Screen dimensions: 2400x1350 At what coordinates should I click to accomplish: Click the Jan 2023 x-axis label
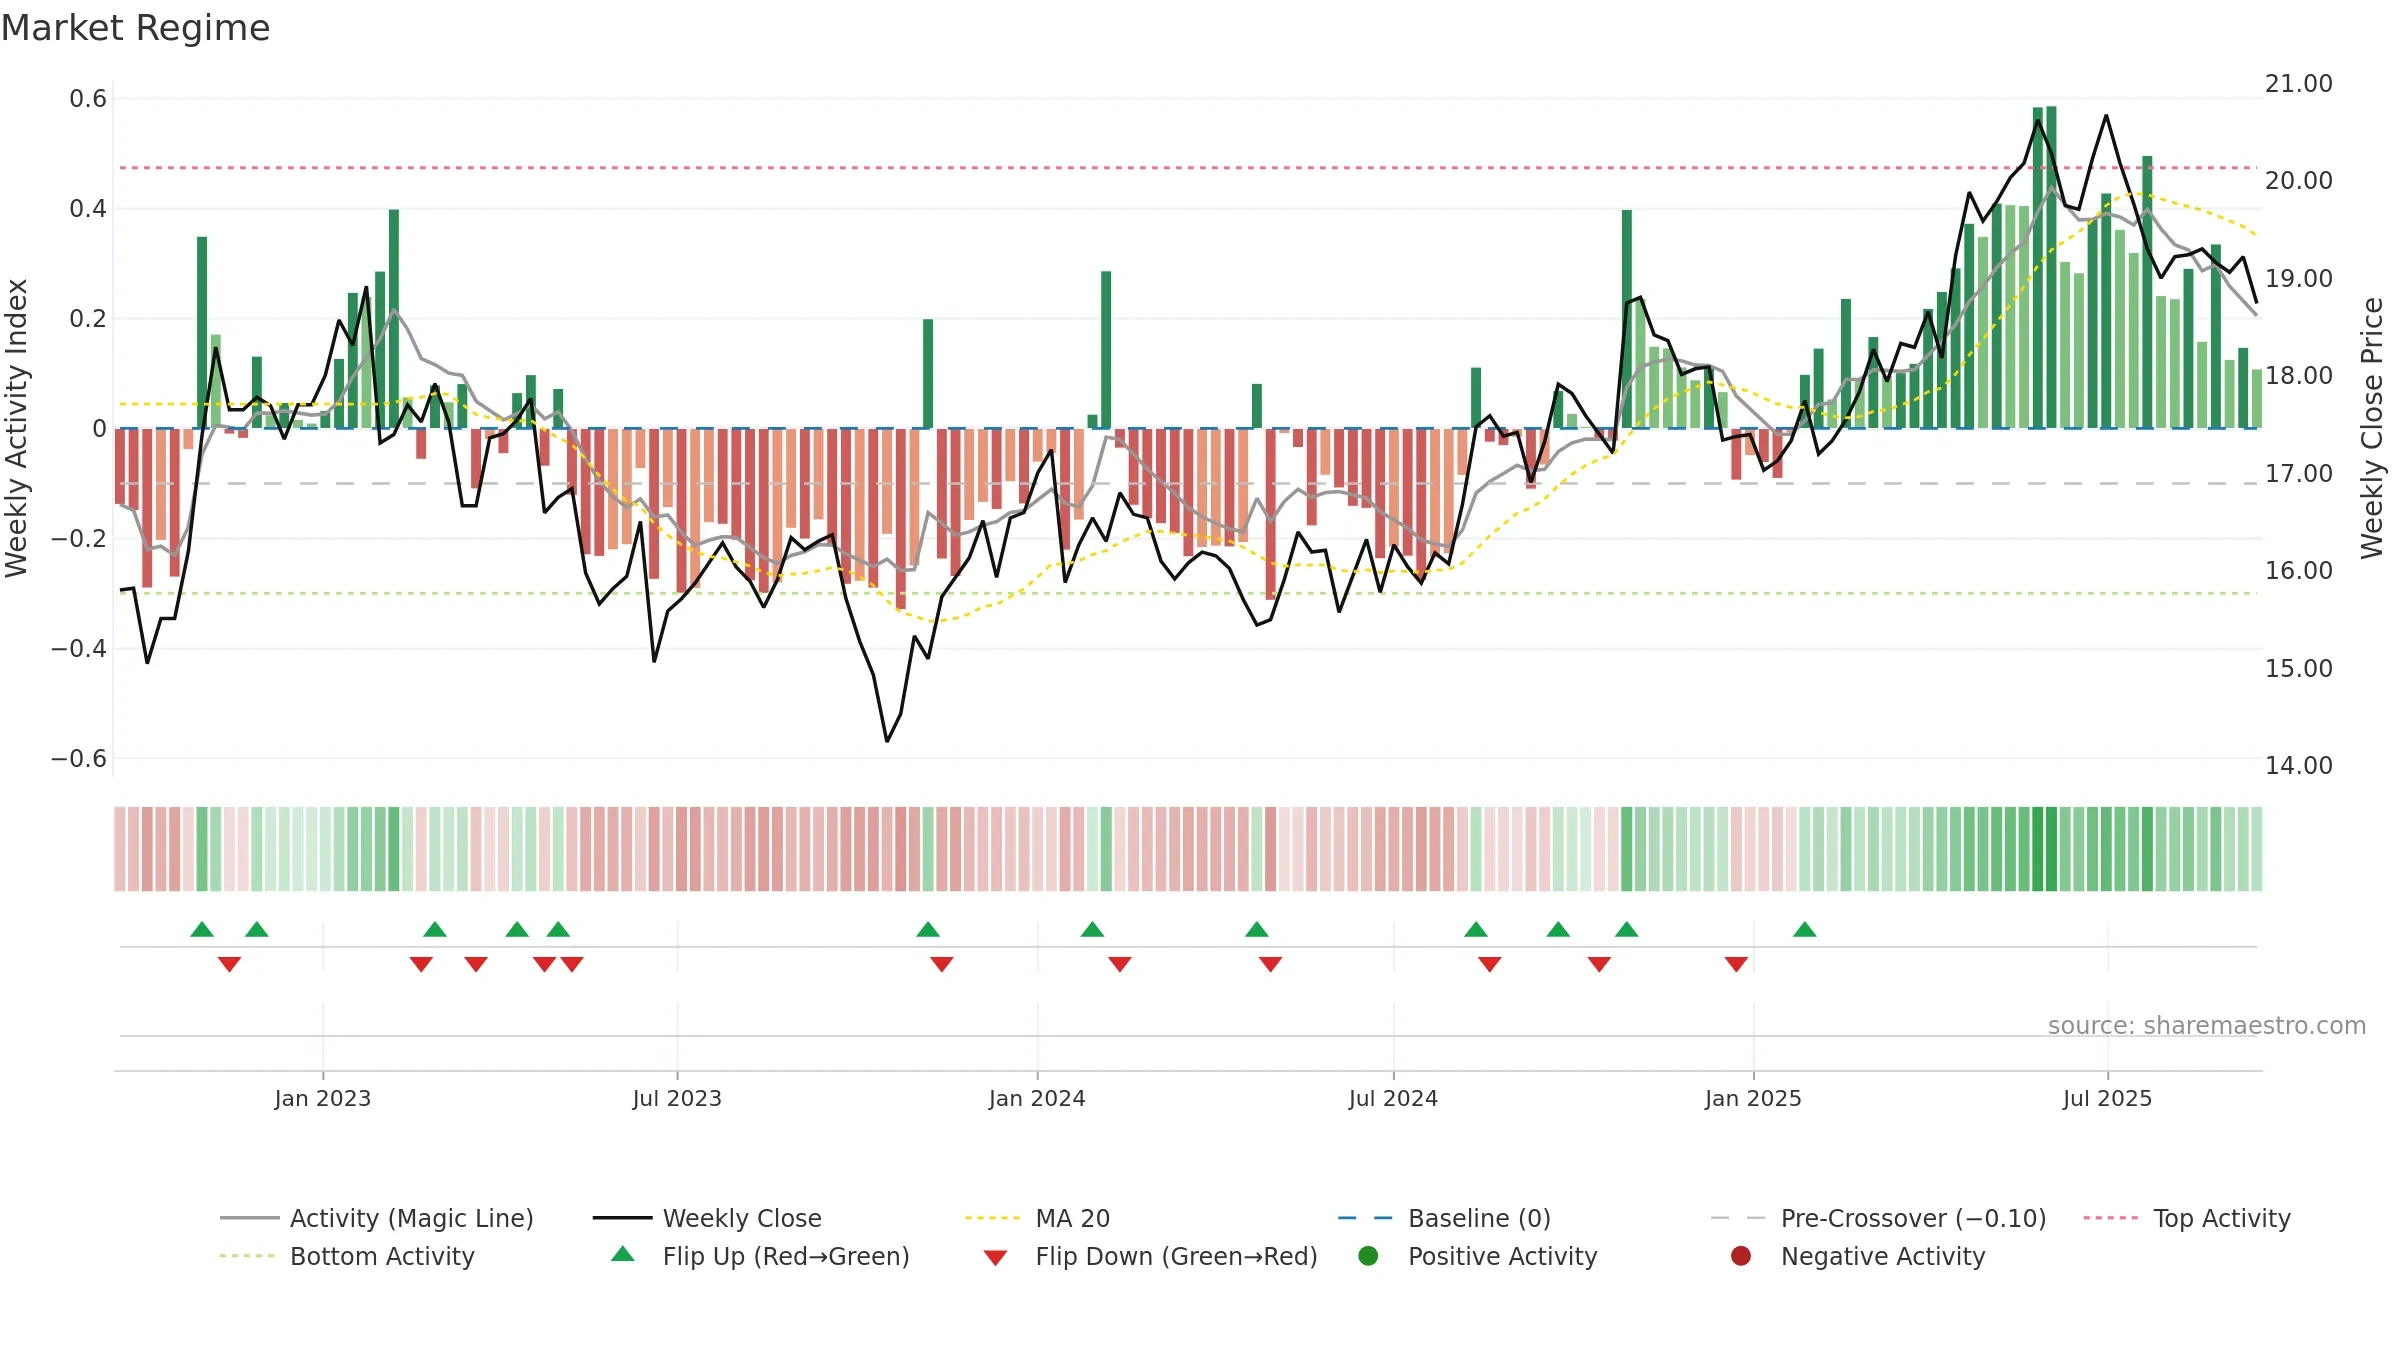pyautogui.click(x=323, y=1098)
